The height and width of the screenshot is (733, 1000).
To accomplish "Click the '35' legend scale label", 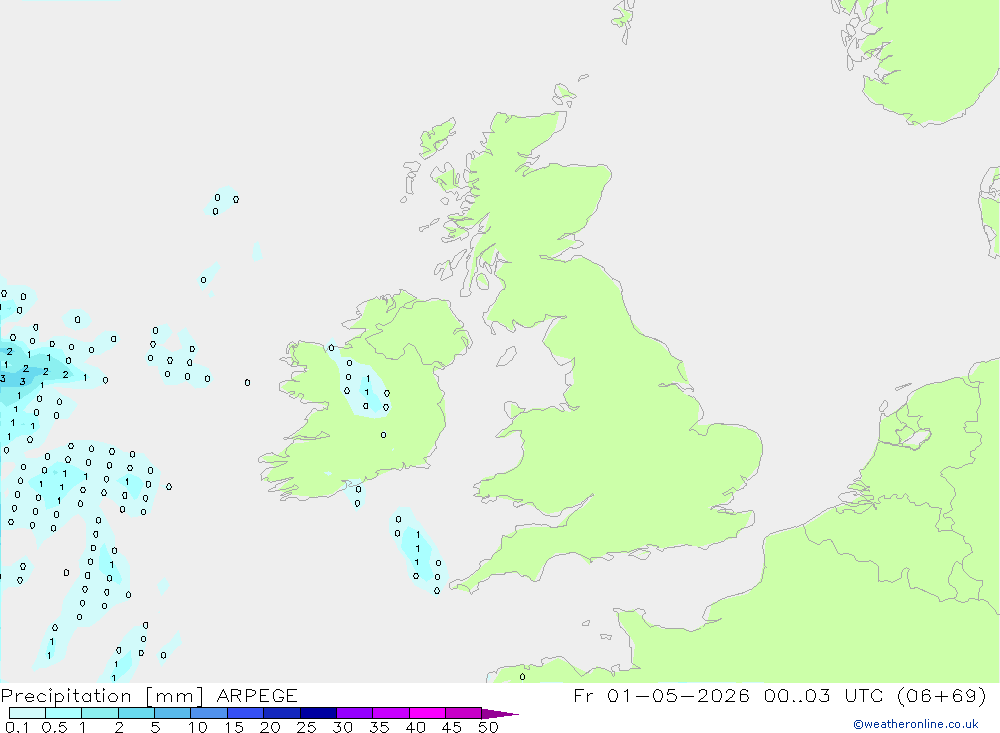I will pos(379,727).
